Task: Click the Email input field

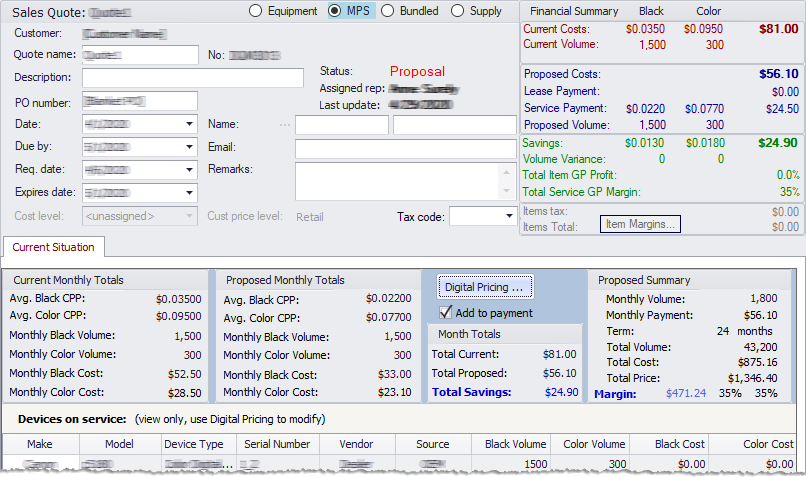Action: click(x=406, y=149)
